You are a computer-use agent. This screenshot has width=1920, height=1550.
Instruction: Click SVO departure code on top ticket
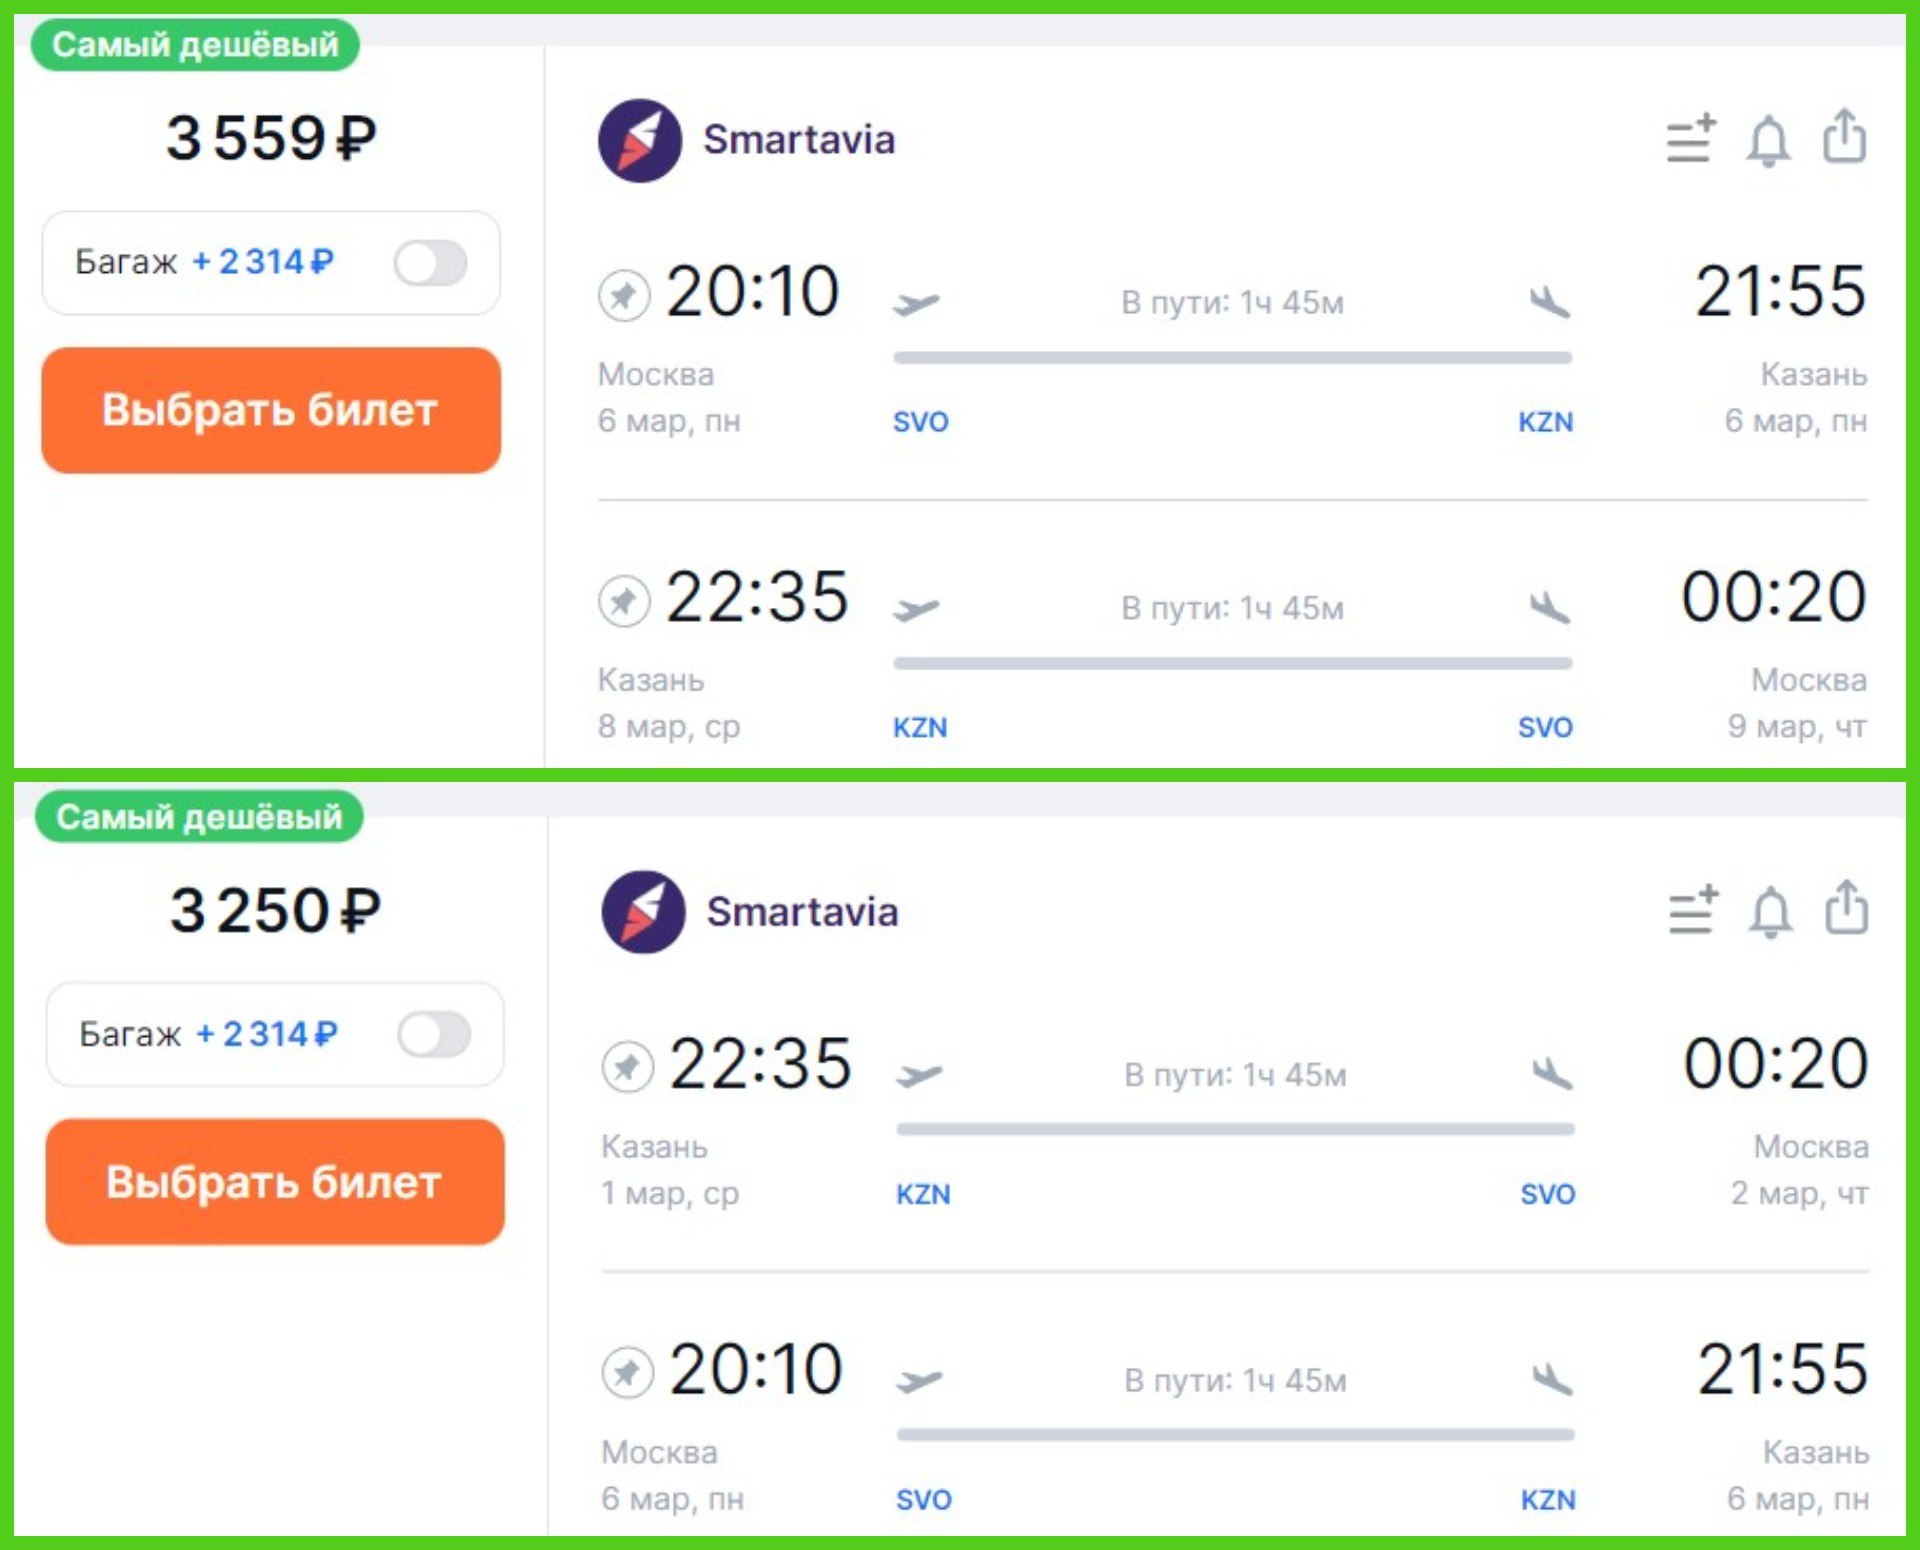[x=920, y=422]
